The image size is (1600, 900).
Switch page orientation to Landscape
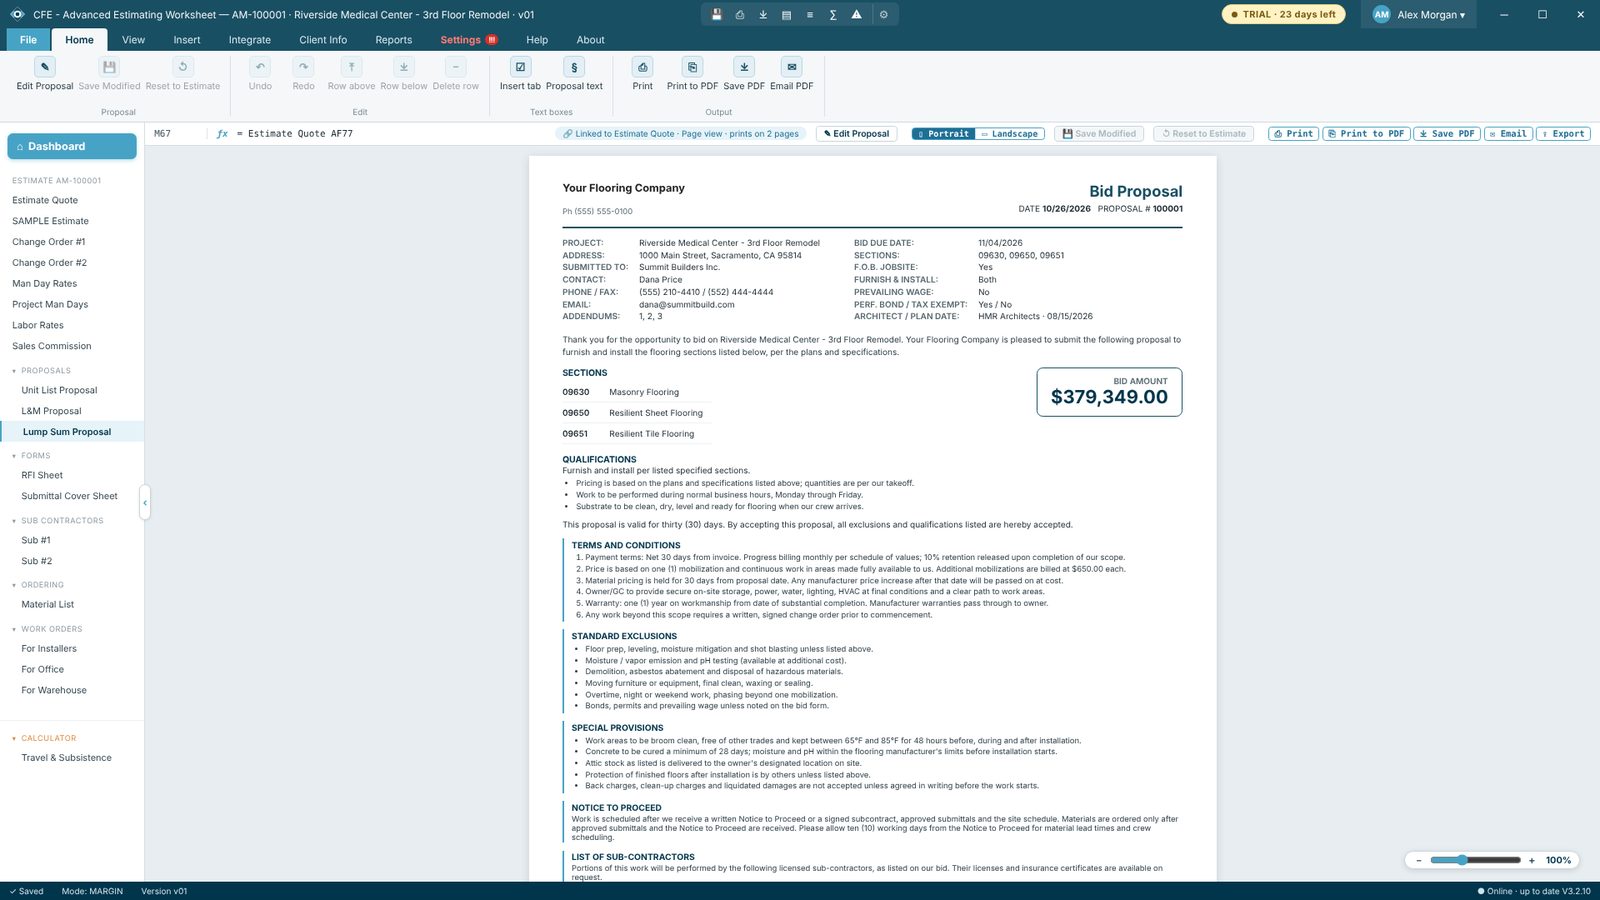(x=1010, y=134)
